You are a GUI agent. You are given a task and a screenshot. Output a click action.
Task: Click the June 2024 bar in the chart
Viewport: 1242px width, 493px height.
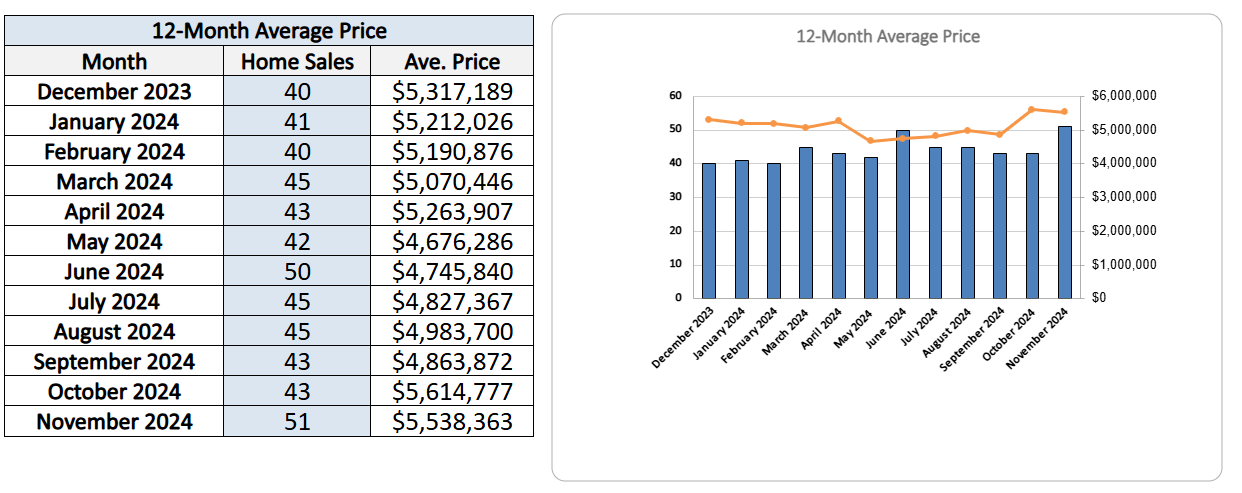903,214
